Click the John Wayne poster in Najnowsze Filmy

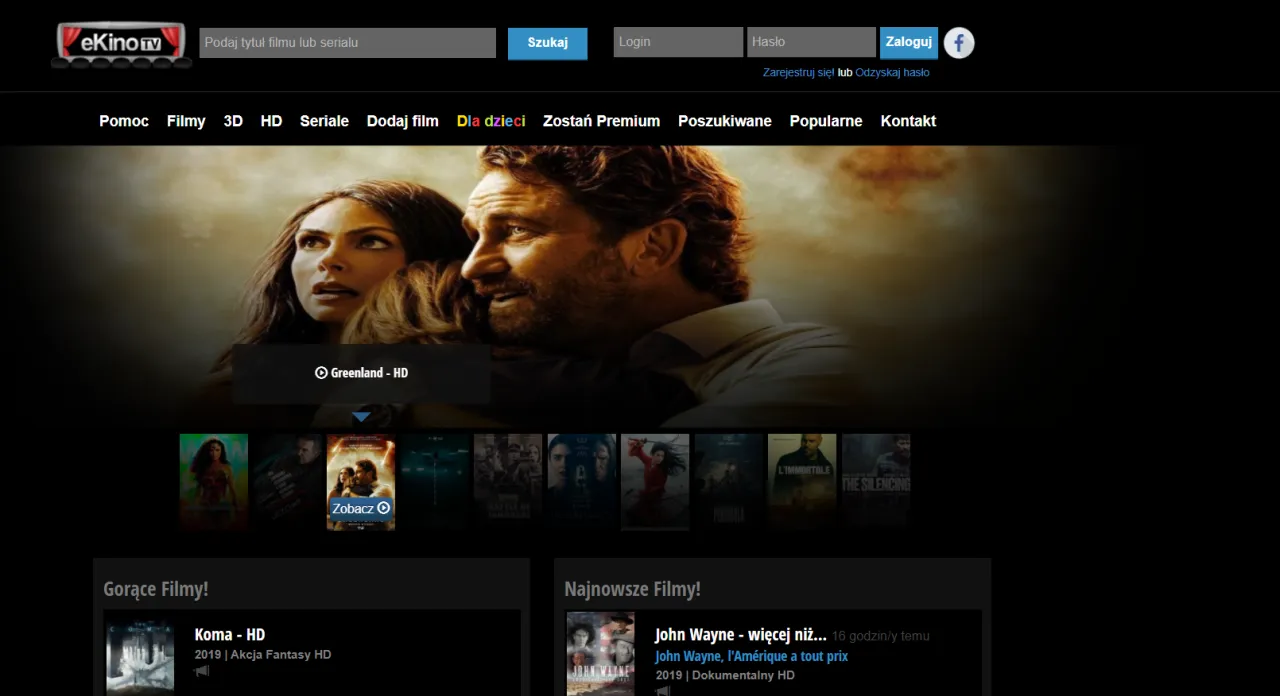click(x=601, y=654)
